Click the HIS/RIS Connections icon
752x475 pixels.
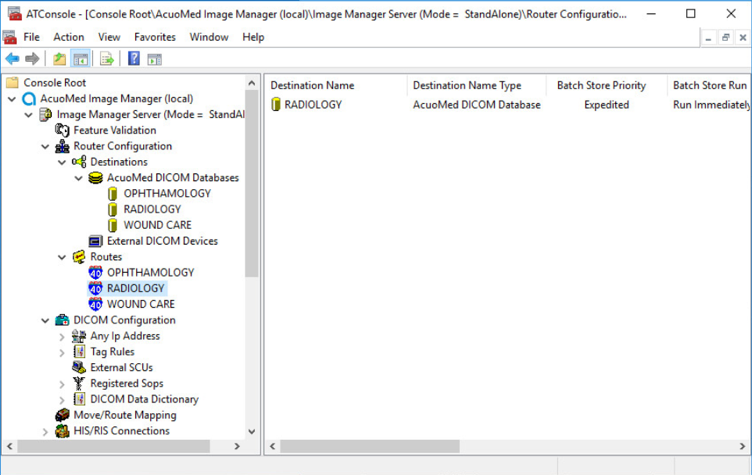[x=62, y=431]
